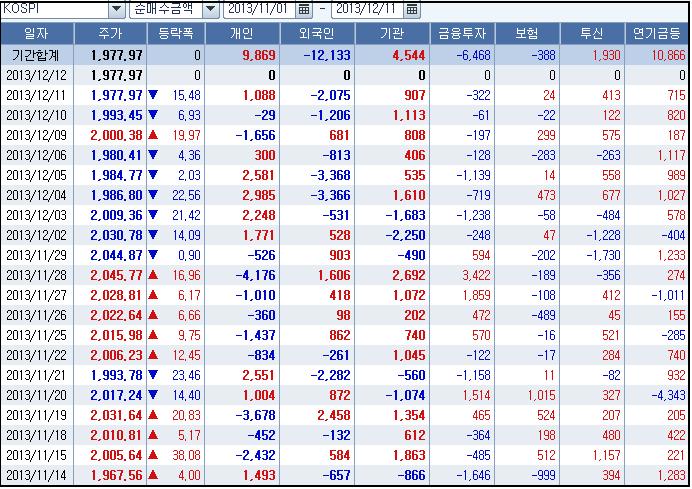Viewport: 692px width, 489px height.
Task: Click 기관 total 4,544 in summary row
Action: tap(409, 56)
